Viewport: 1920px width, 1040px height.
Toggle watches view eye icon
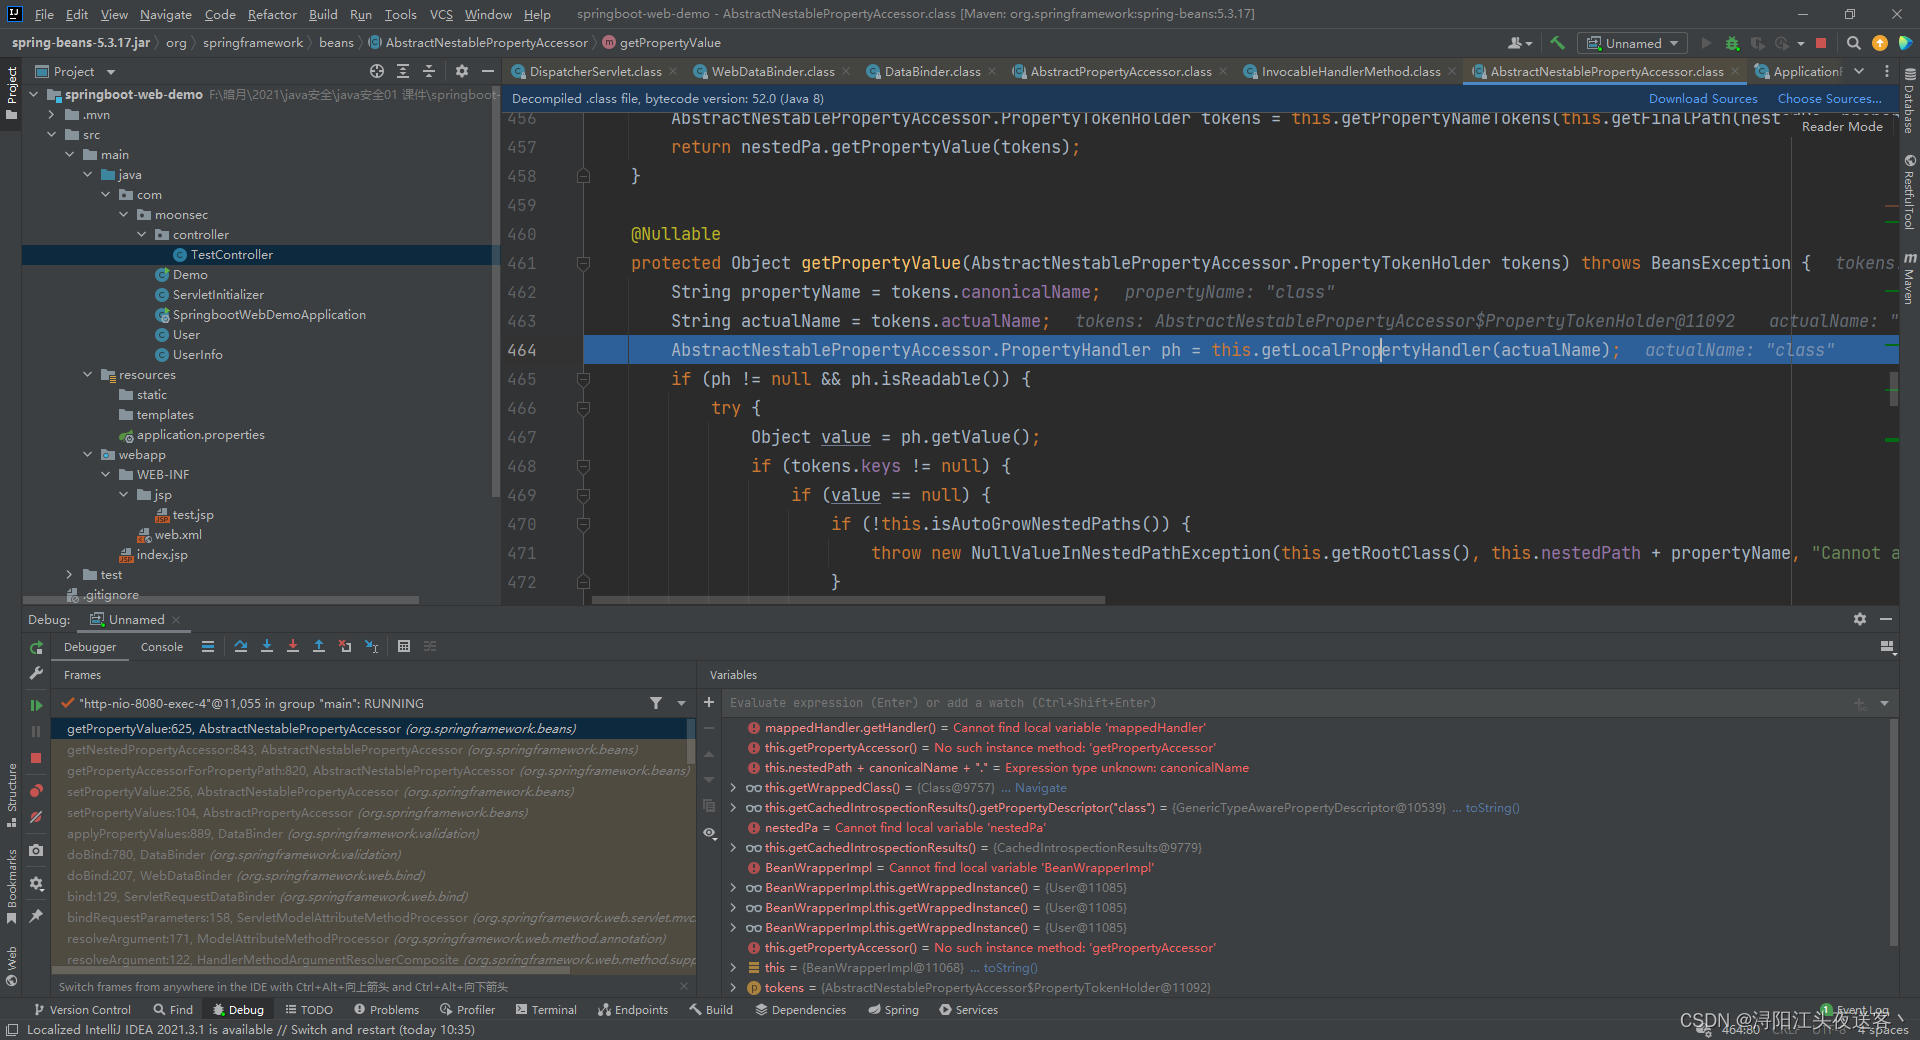click(709, 833)
